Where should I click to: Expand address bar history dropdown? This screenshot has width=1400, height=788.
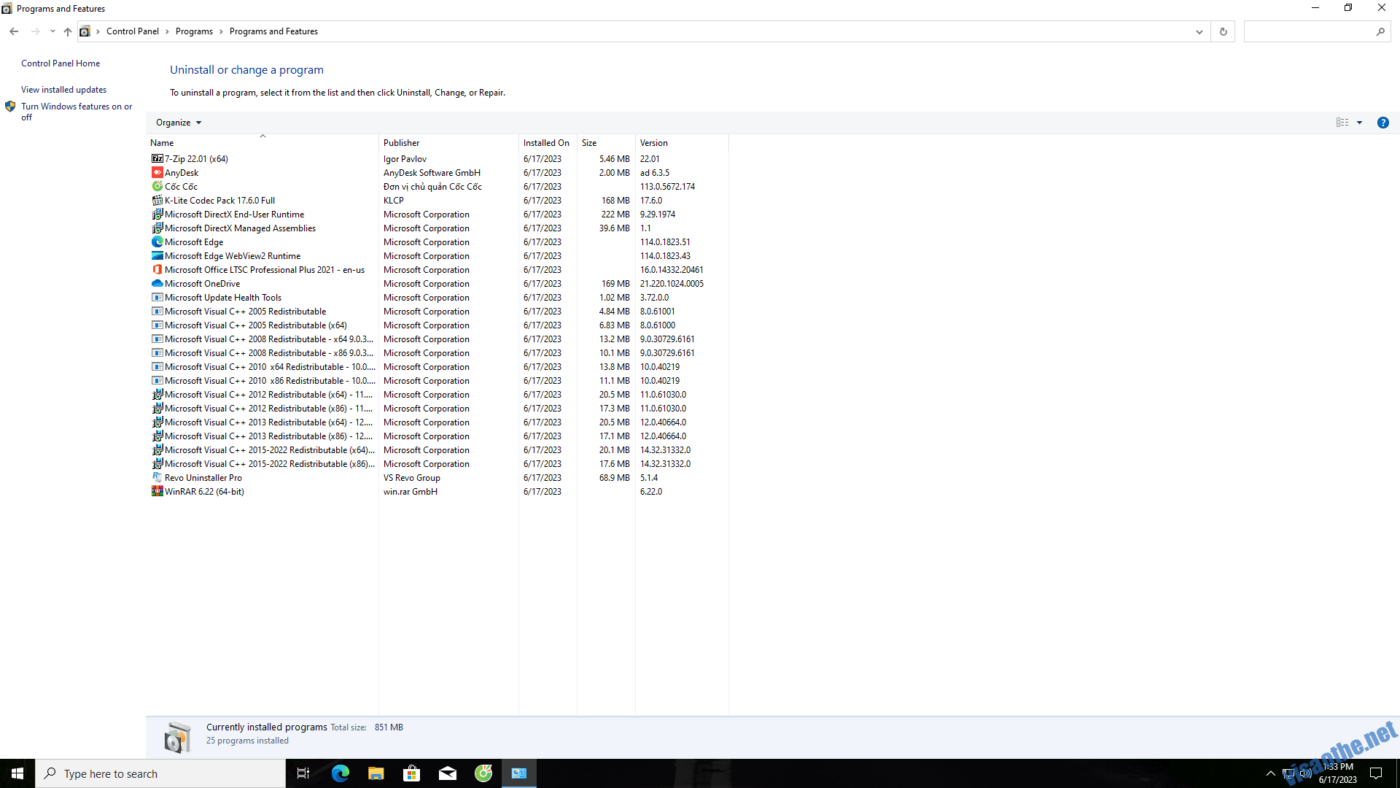pyautogui.click(x=1199, y=32)
